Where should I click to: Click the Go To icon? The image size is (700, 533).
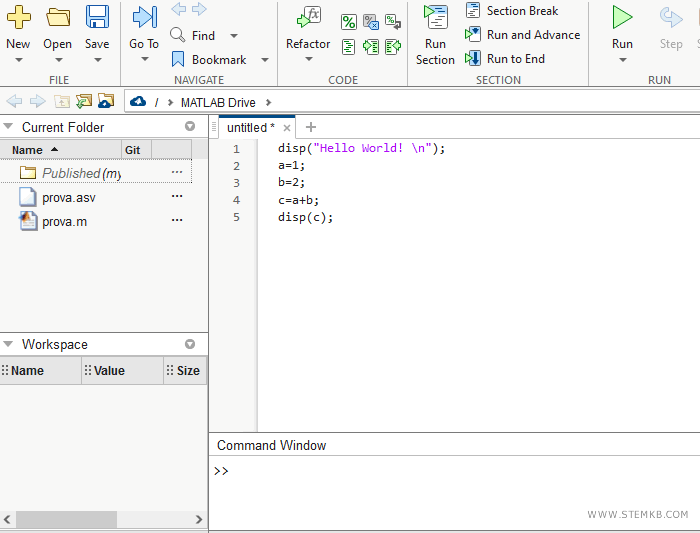point(144,17)
